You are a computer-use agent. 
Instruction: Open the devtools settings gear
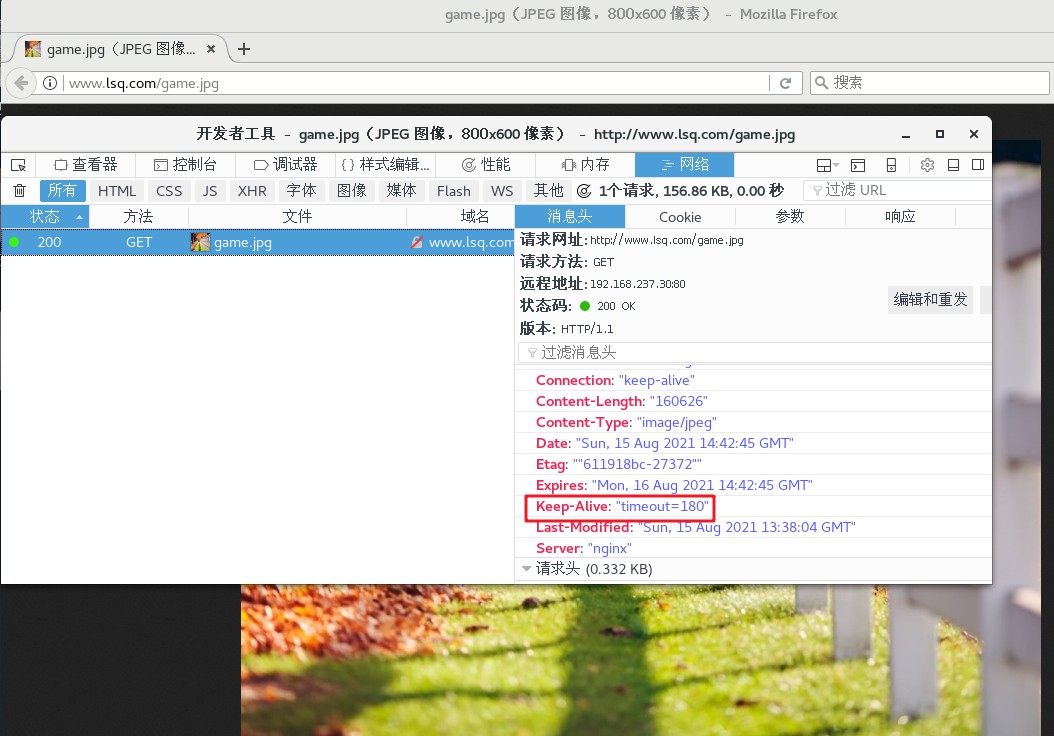click(x=928, y=165)
